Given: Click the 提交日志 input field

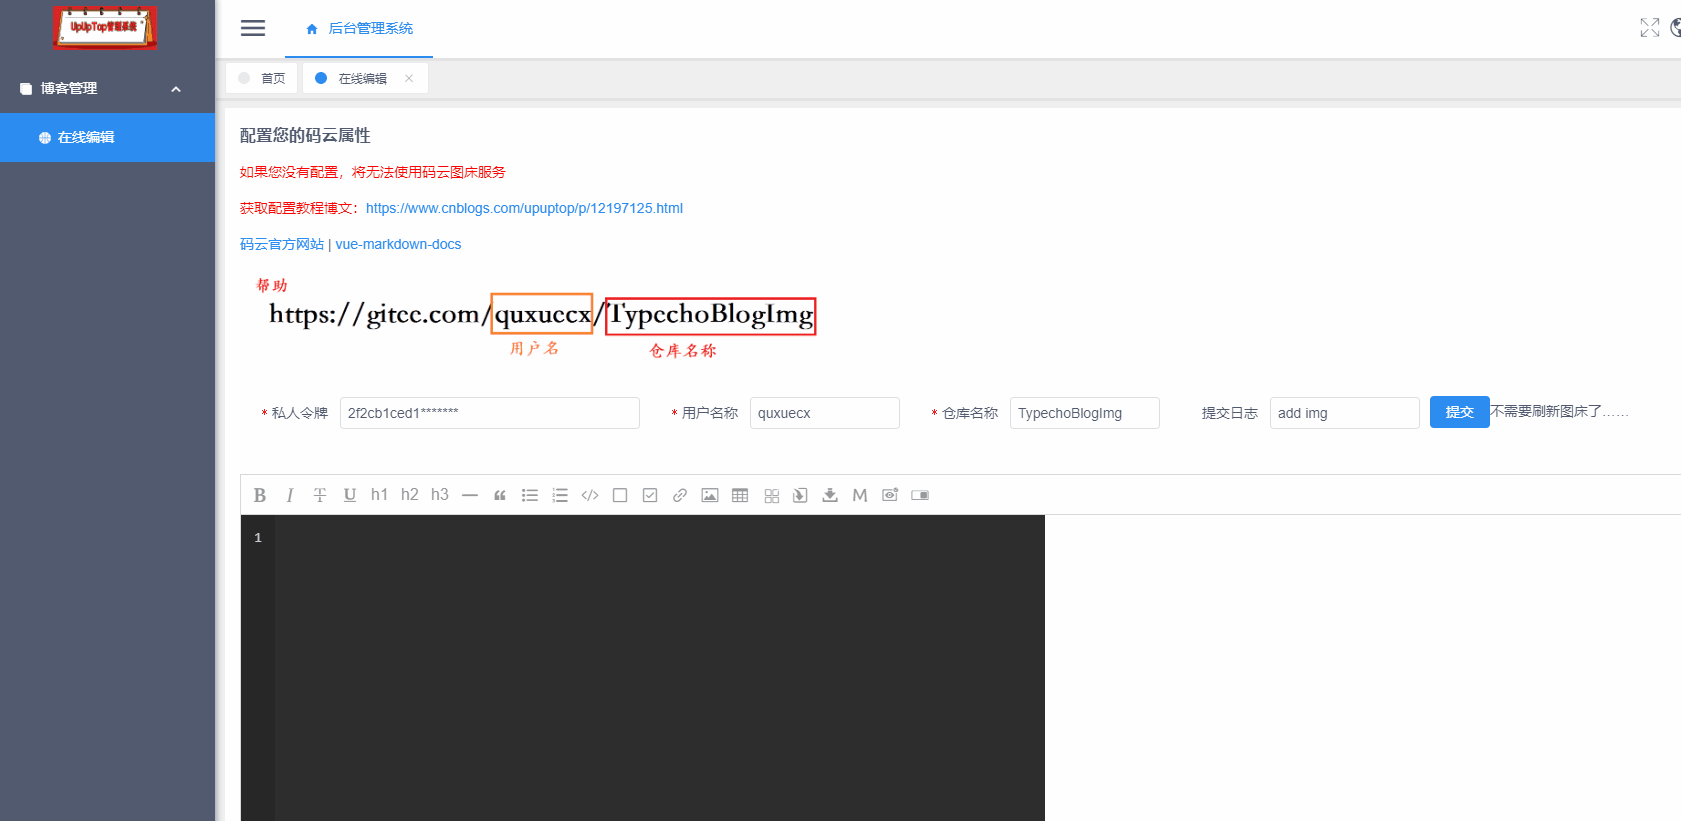Looking at the screenshot, I should (x=1345, y=413).
